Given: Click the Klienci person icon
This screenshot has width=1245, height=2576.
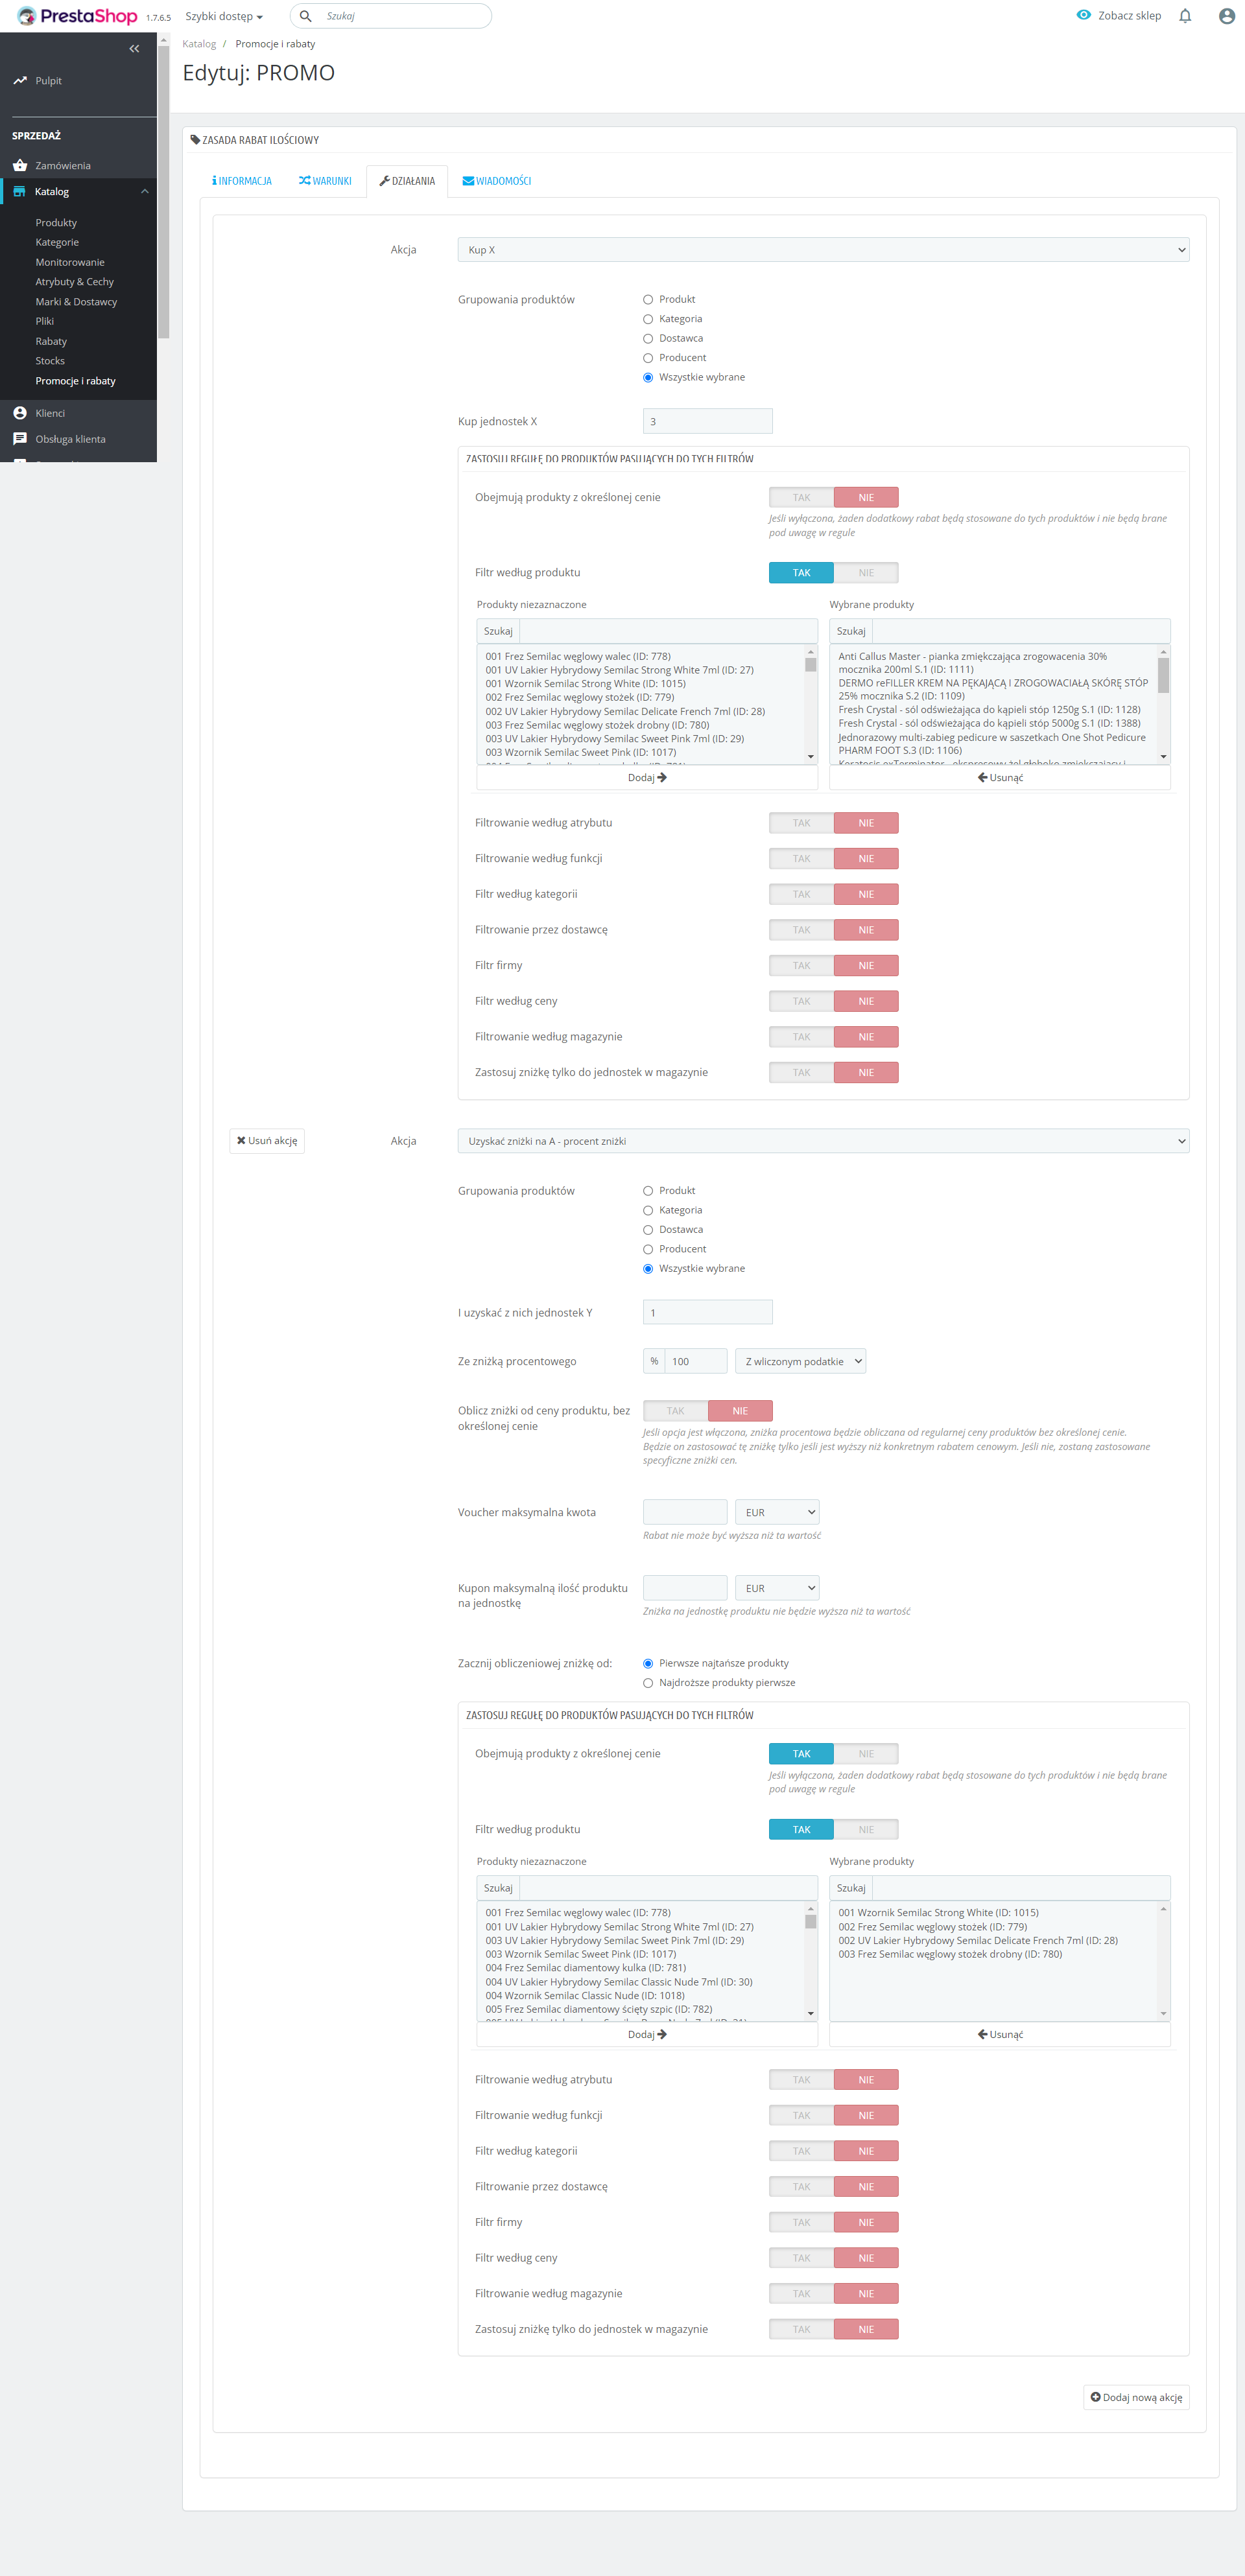Looking at the screenshot, I should 20,413.
